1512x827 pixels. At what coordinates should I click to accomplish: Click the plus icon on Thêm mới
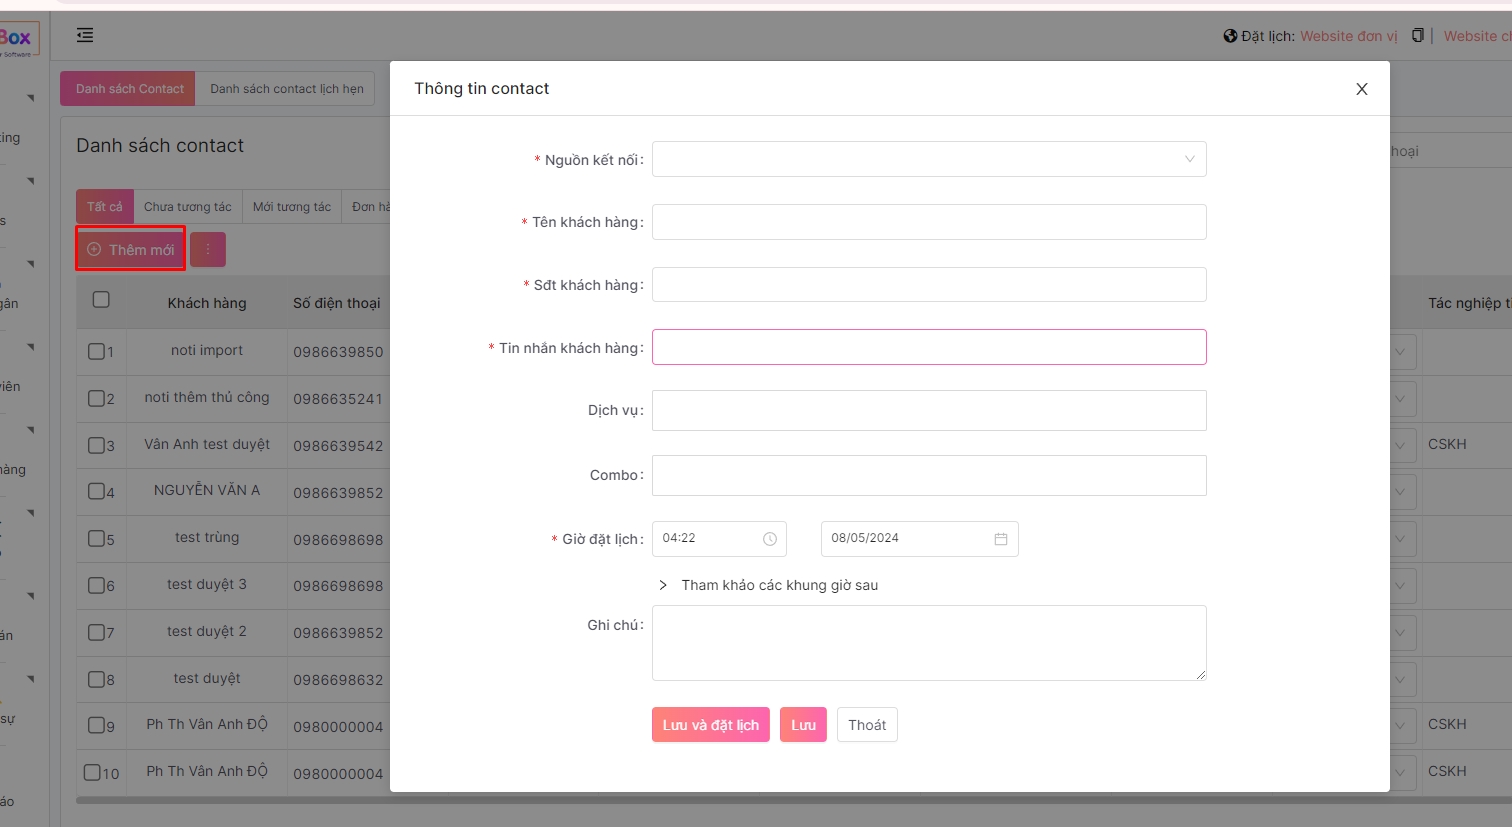[x=94, y=250]
